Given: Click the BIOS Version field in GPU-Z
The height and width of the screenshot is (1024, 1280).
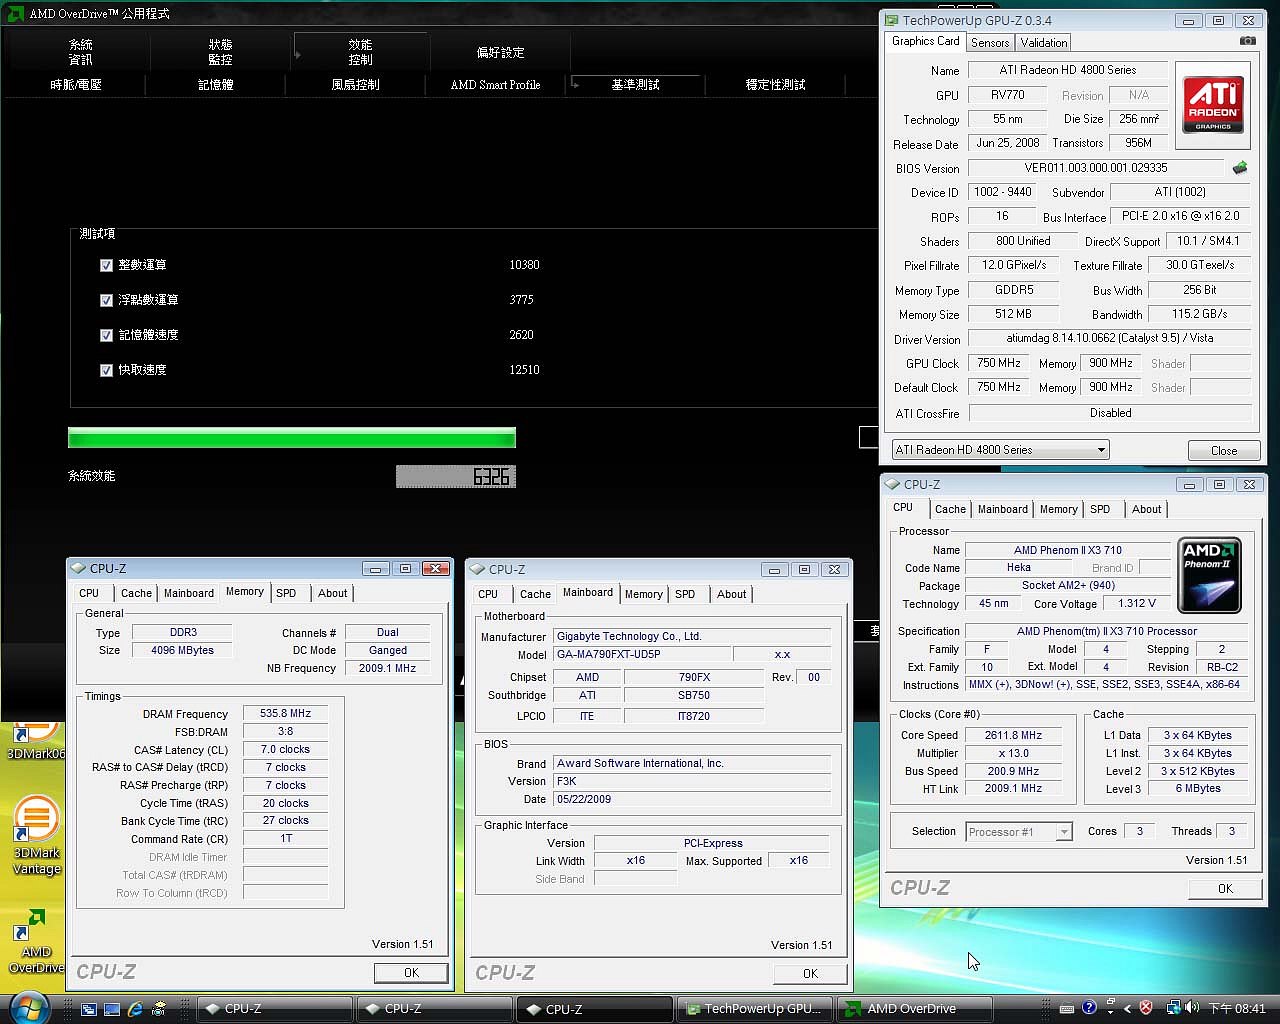Looking at the screenshot, I should tap(1095, 168).
